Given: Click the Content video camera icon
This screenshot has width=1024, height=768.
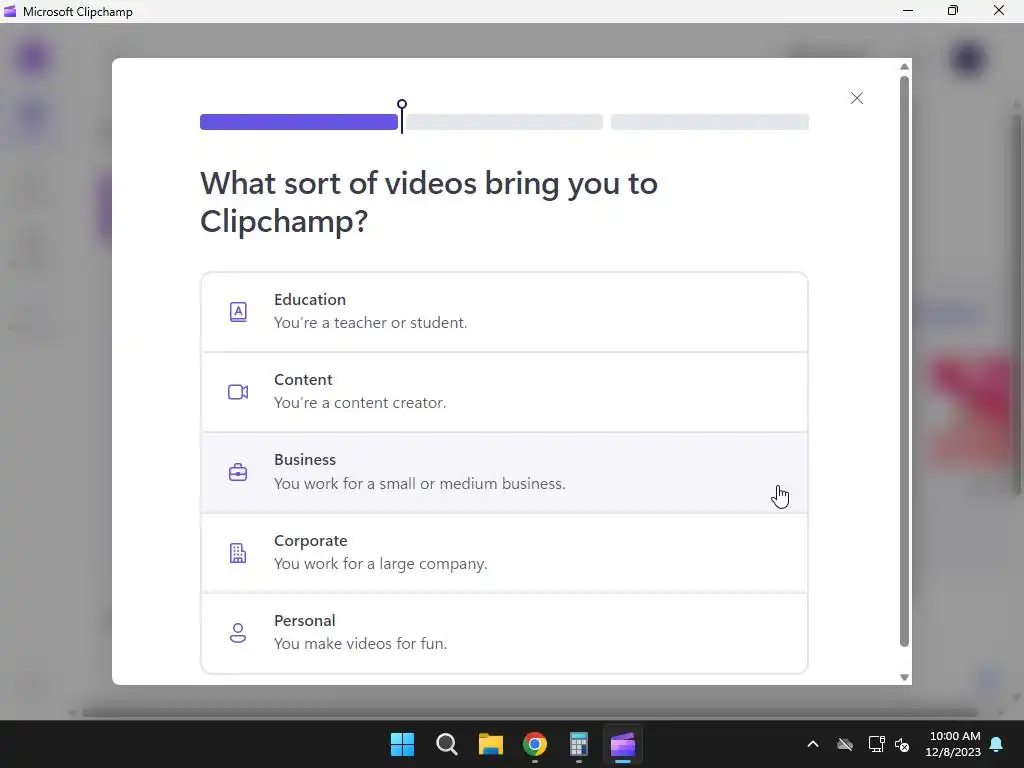Looking at the screenshot, I should [x=238, y=392].
